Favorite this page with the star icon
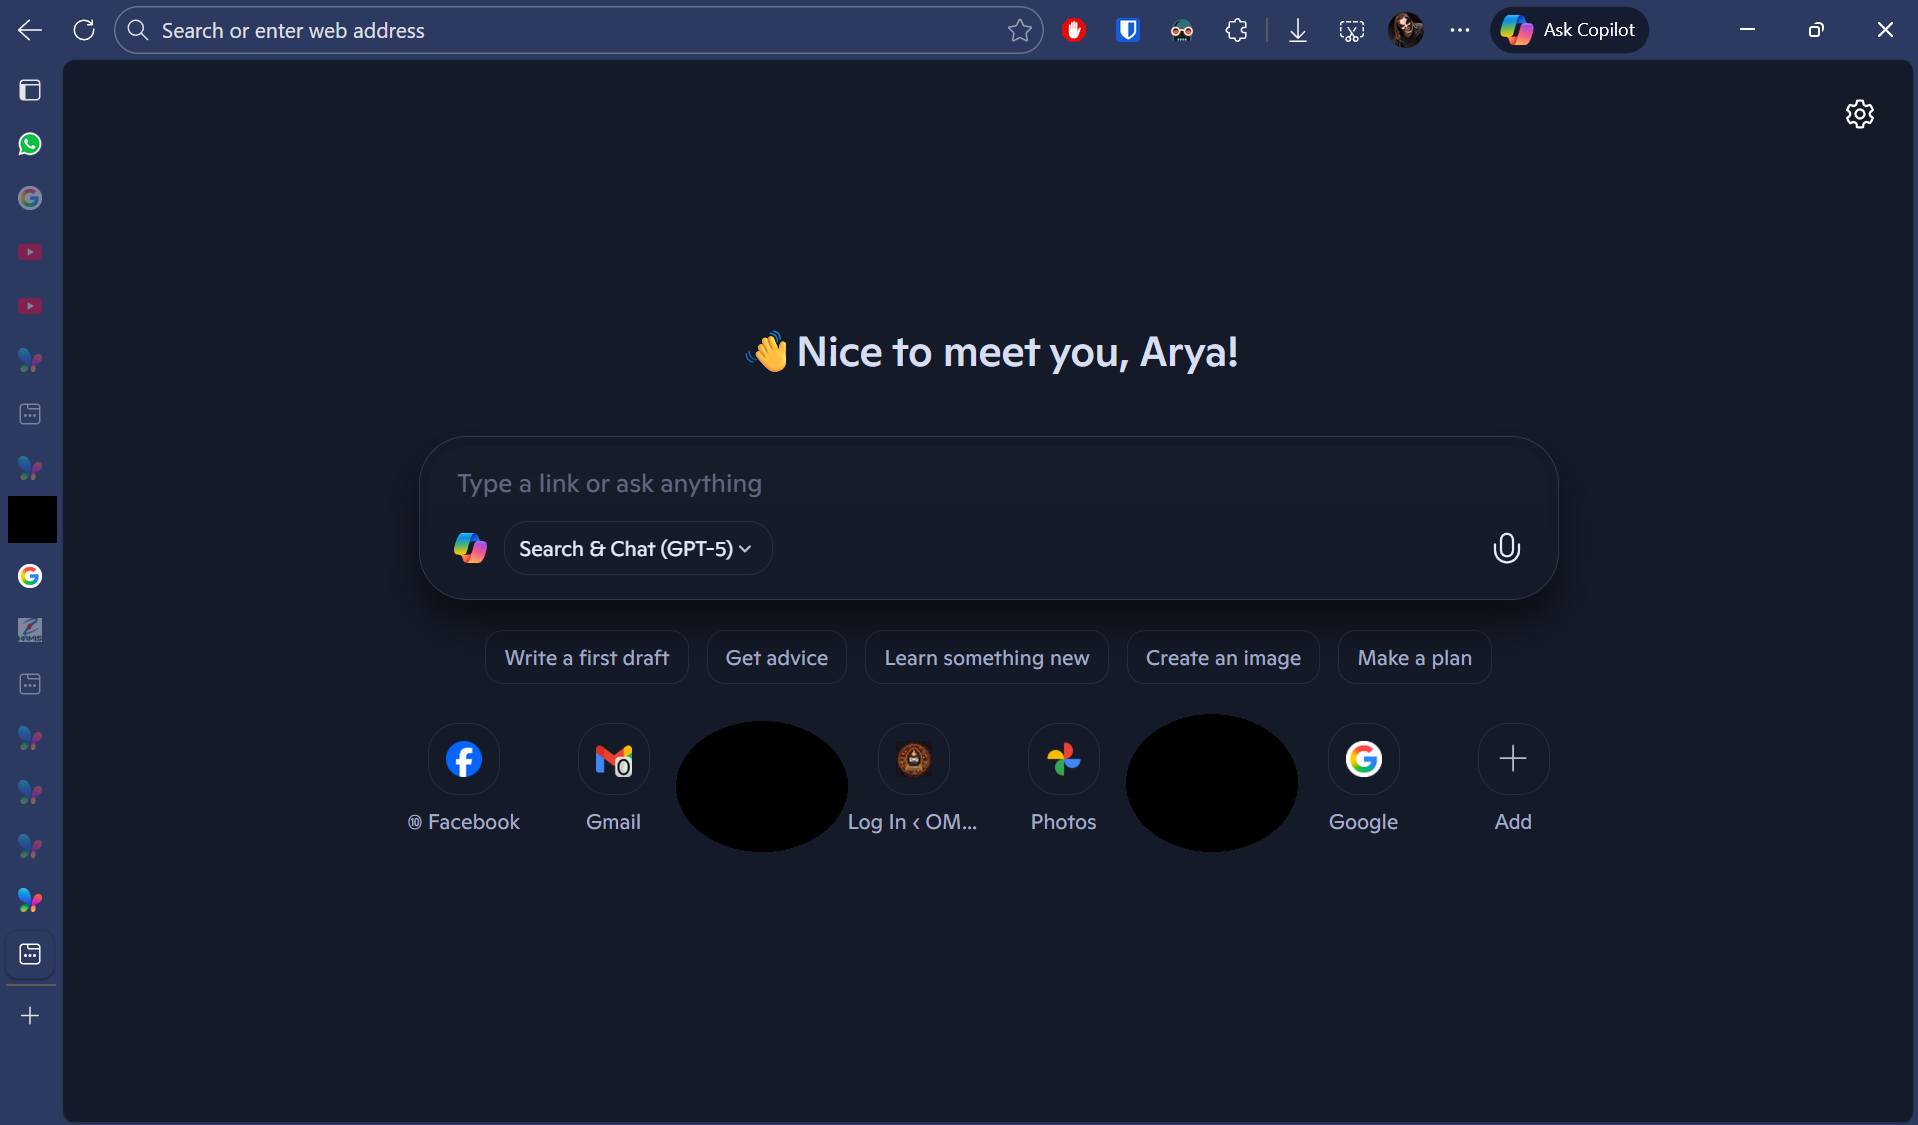1918x1125 pixels. tap(1019, 30)
